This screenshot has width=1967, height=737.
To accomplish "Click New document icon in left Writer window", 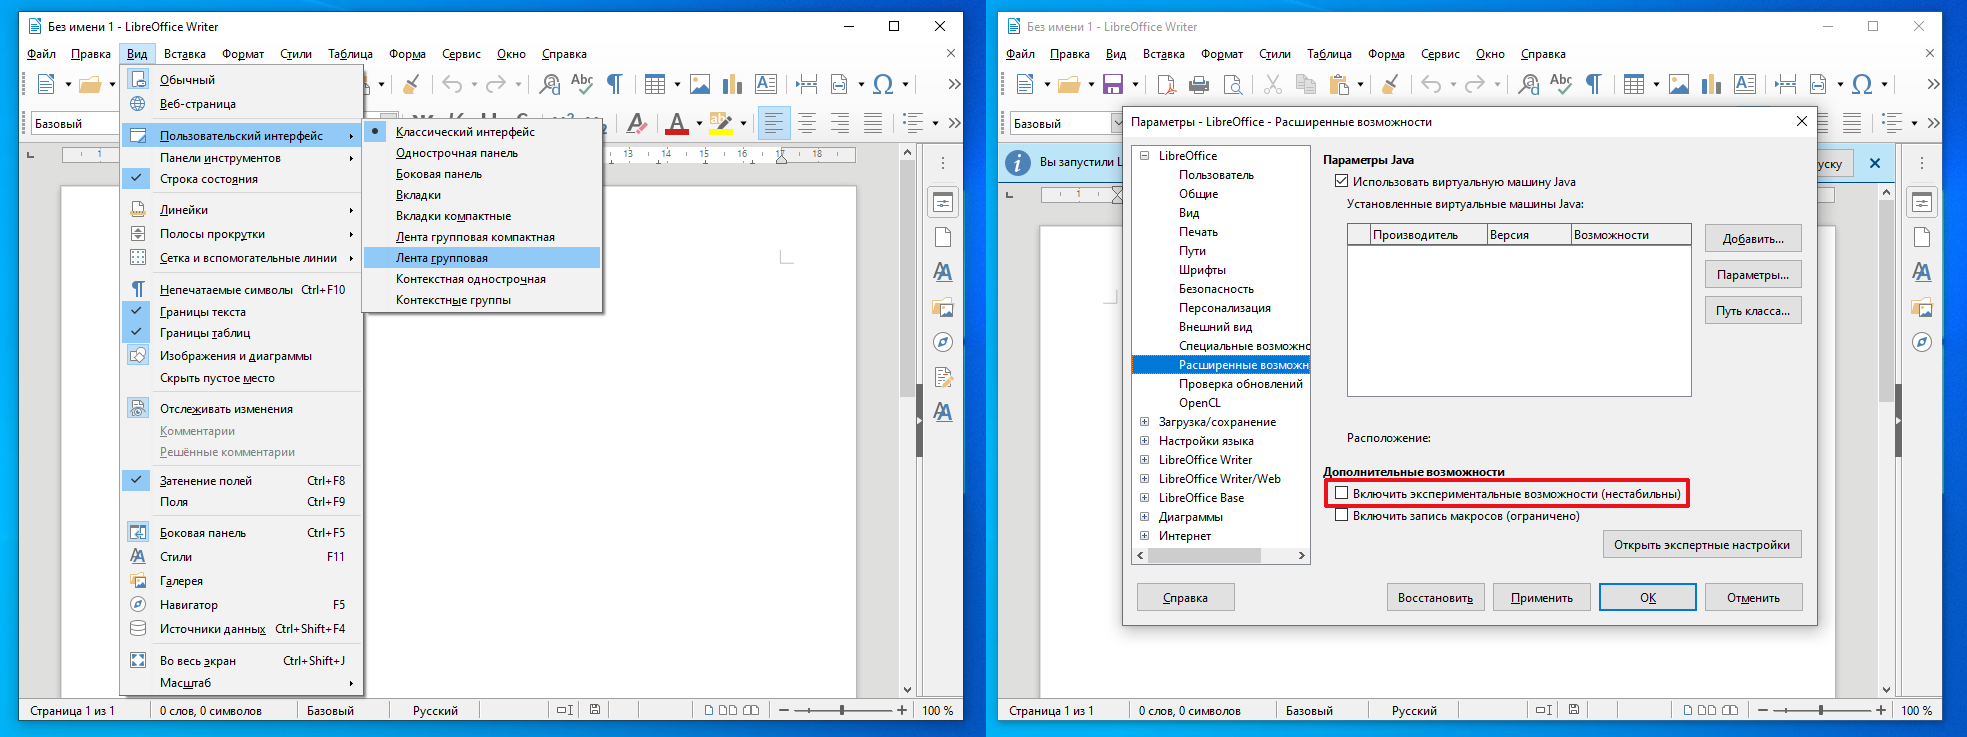I will pos(45,84).
